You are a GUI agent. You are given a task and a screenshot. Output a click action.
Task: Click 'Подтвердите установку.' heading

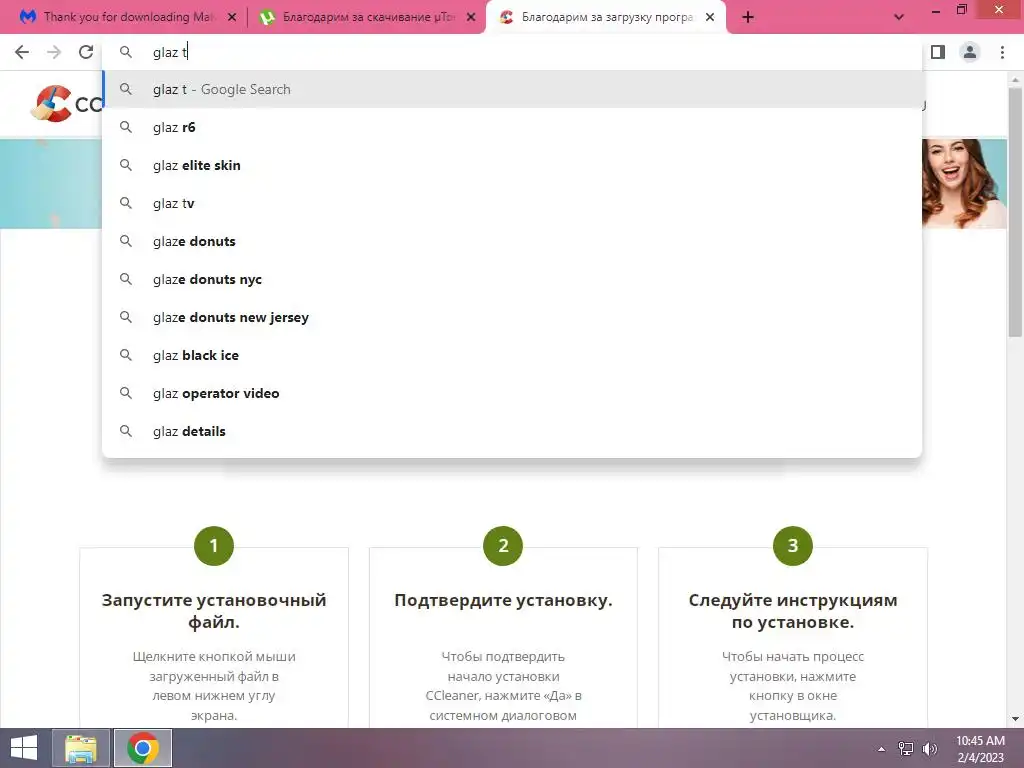click(x=503, y=600)
